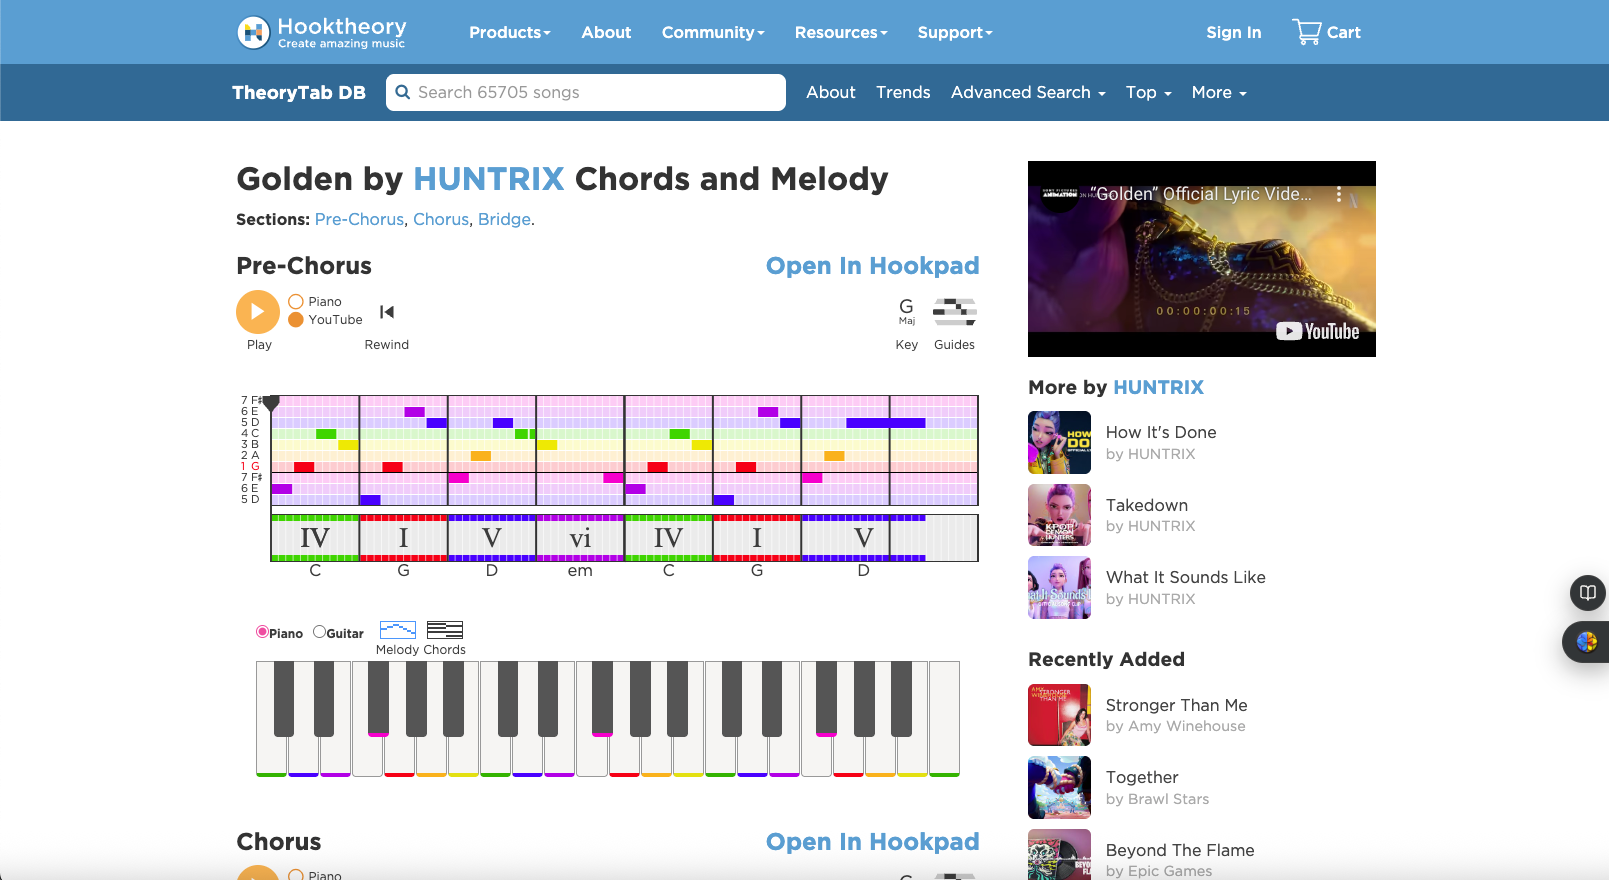This screenshot has height=880, width=1609.
Task: Click the colorful circle floating widget
Action: (1587, 642)
